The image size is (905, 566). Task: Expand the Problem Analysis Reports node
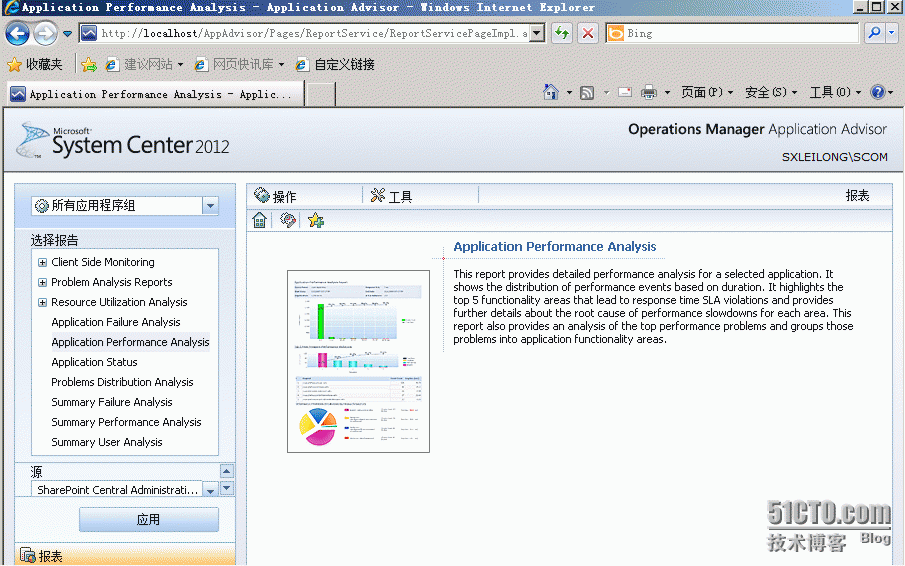[x=42, y=283]
